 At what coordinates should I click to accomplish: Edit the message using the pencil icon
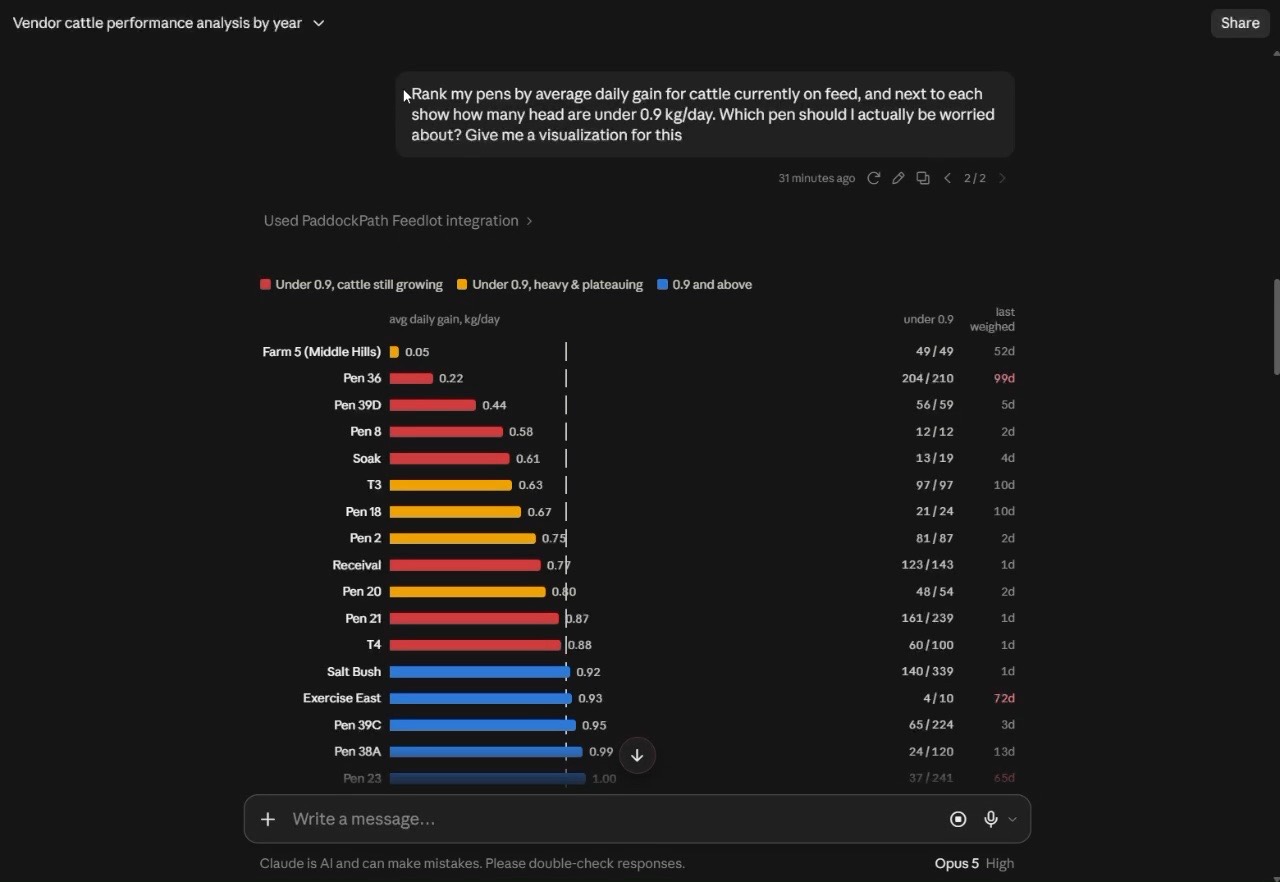pos(898,178)
